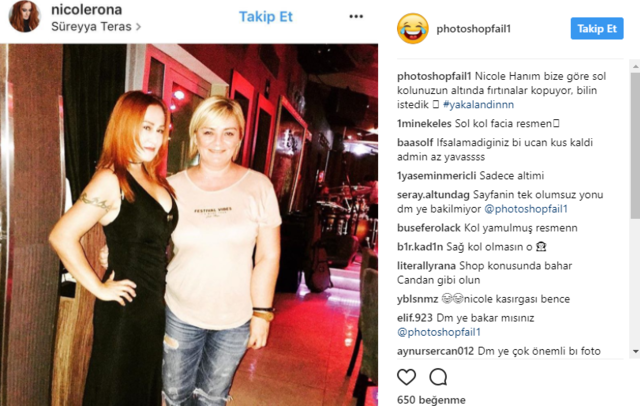The width and height of the screenshot is (640, 406).
Task: Follow nicolerona with blue Takip Et text
Action: [x=266, y=17]
